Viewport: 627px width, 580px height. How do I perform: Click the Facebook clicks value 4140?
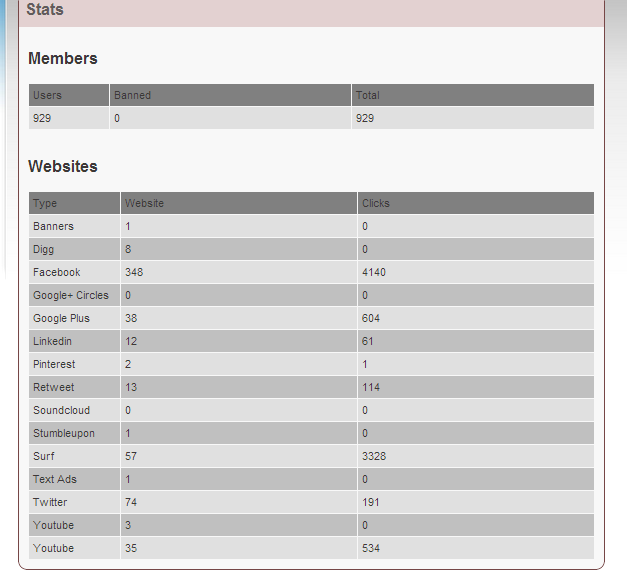374,272
